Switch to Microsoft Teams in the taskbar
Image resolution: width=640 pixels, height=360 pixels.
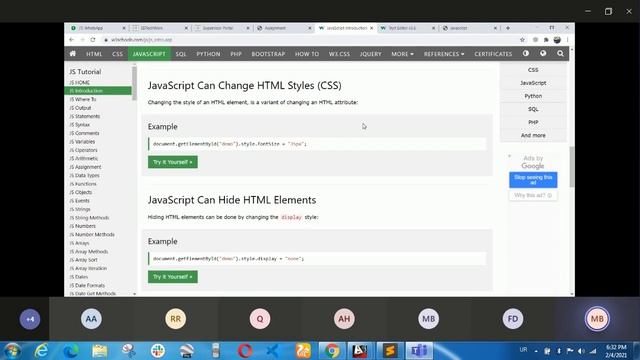(419, 351)
